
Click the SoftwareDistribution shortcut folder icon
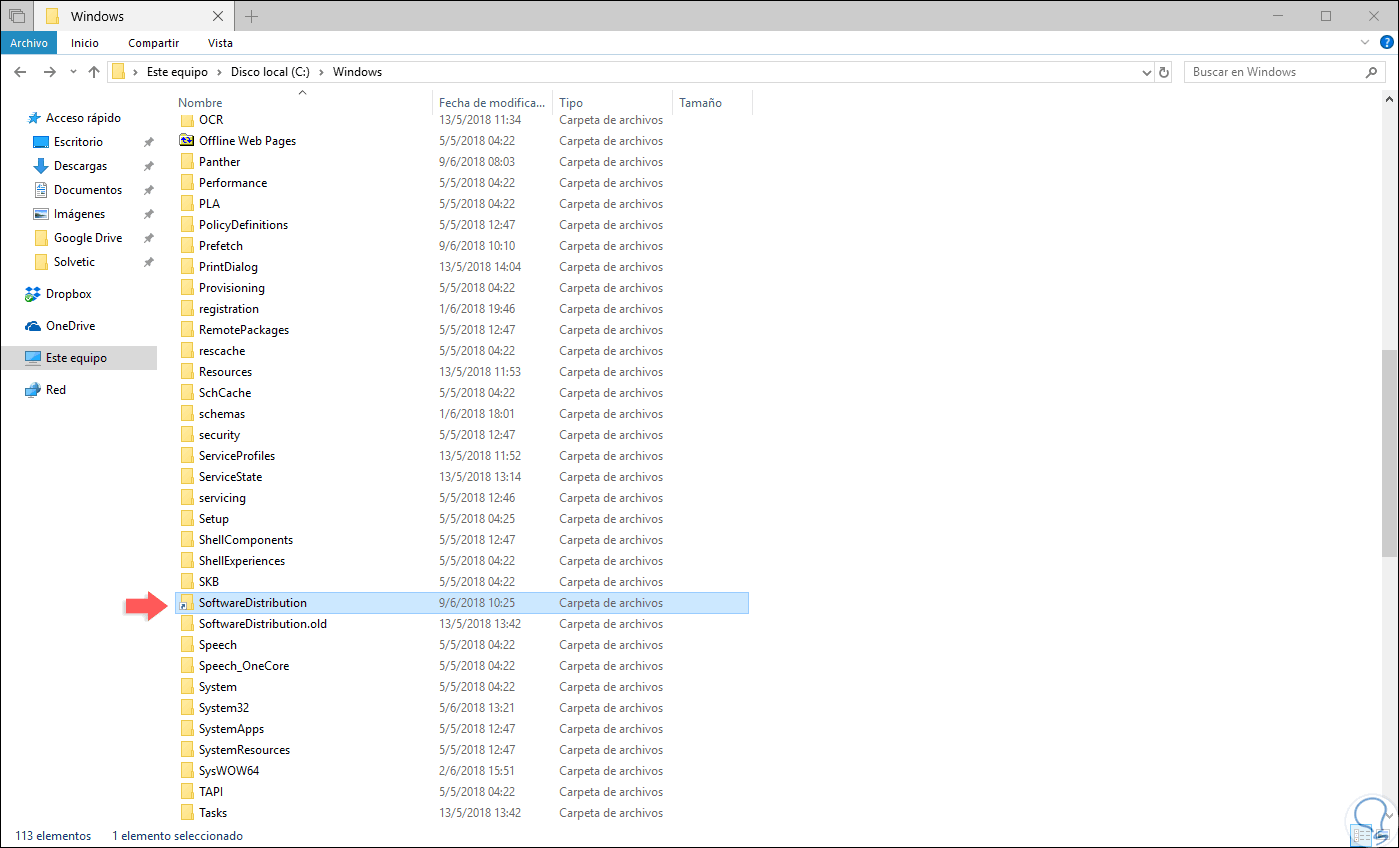point(186,603)
